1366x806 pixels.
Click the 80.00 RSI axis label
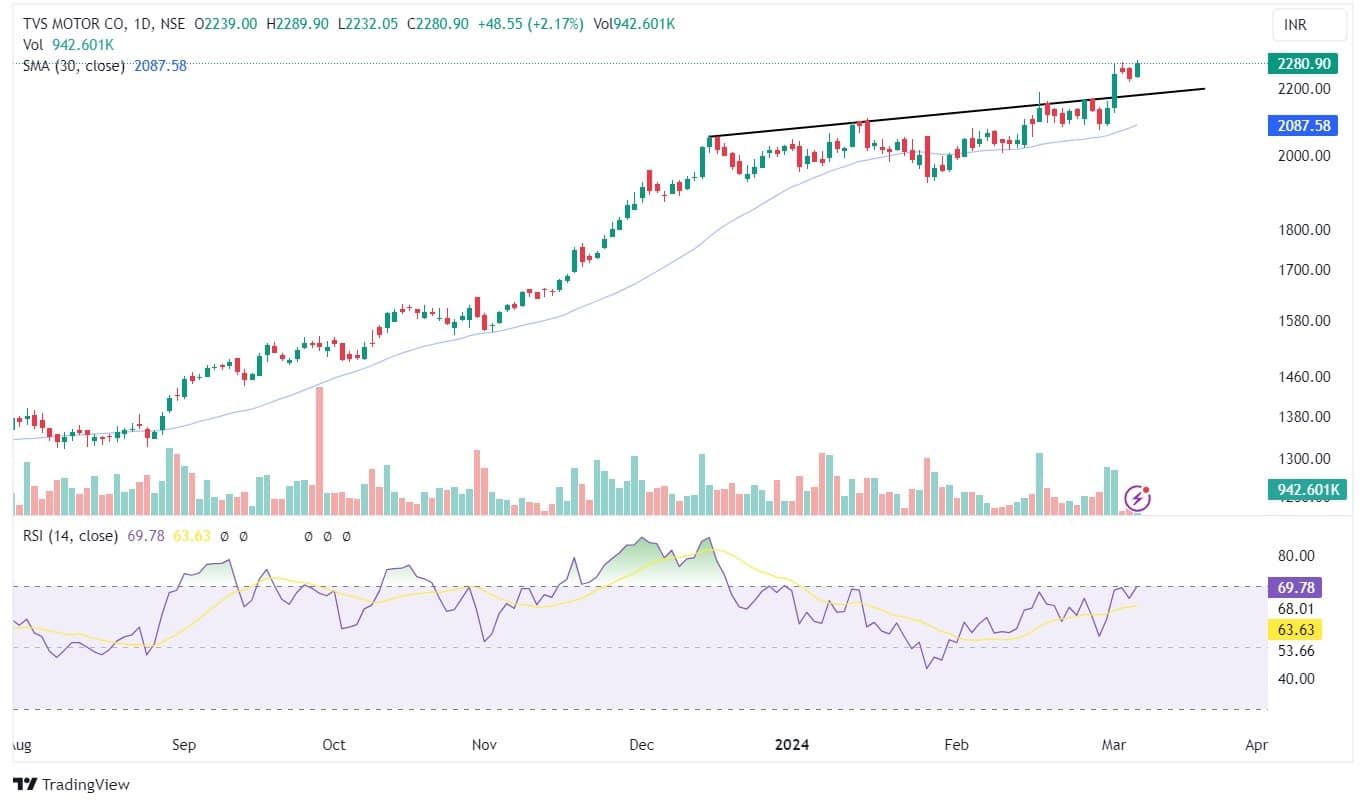(x=1297, y=556)
